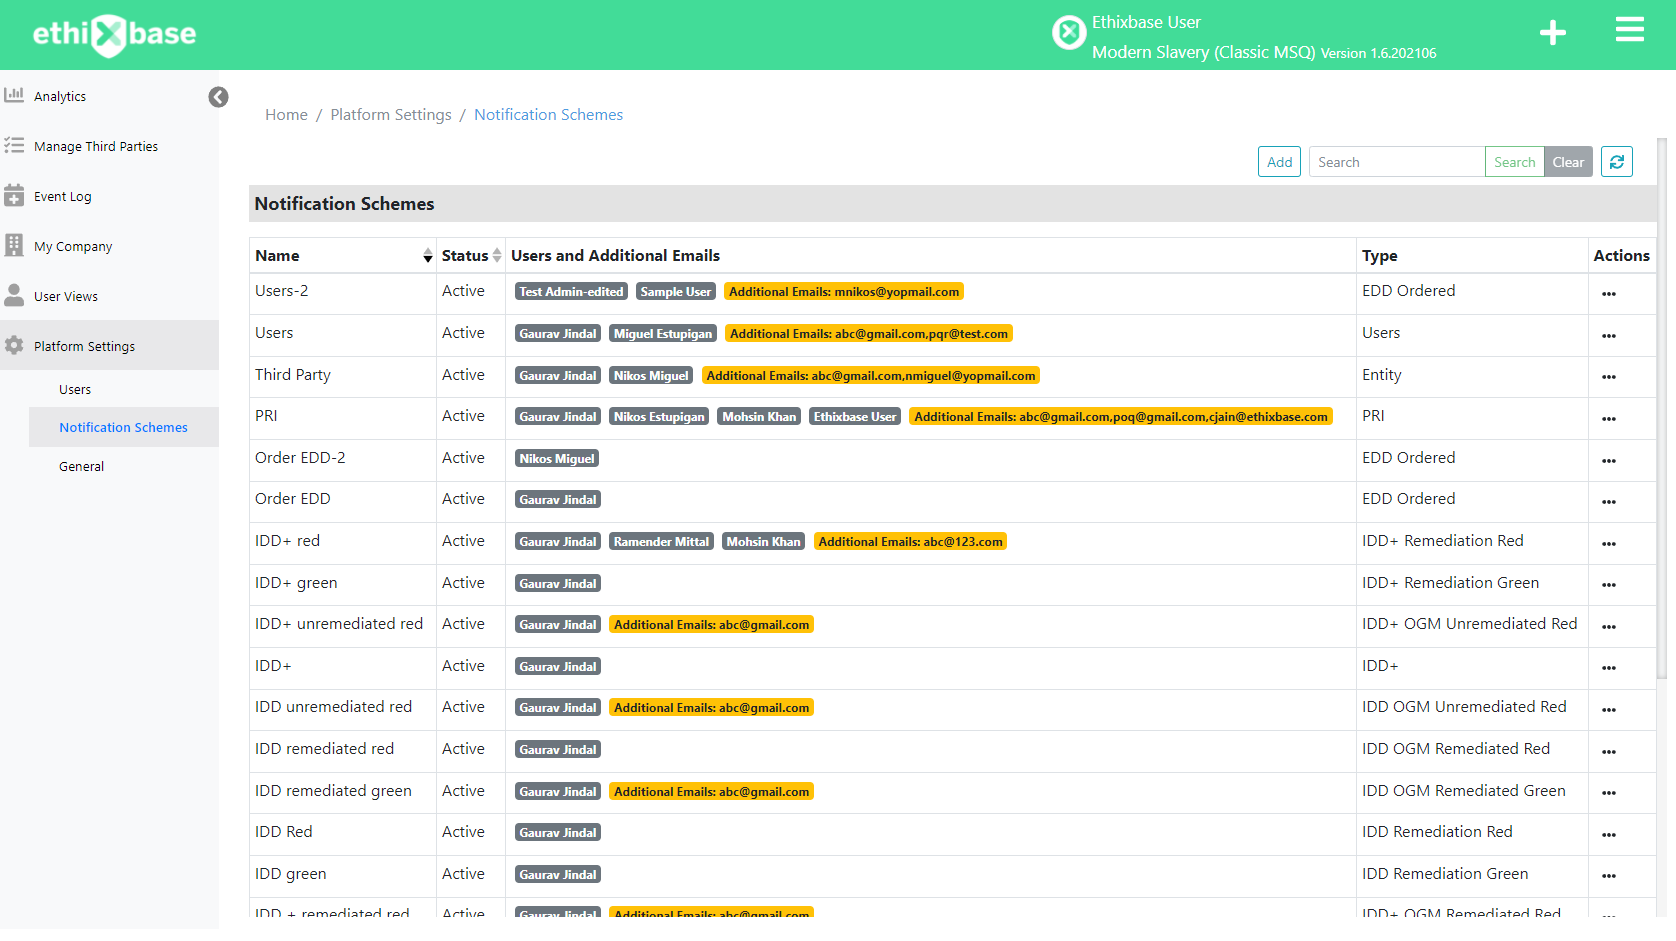Screen dimensions: 1676x941
Task: Sort the Name column using its arrows
Action: [x=427, y=255]
